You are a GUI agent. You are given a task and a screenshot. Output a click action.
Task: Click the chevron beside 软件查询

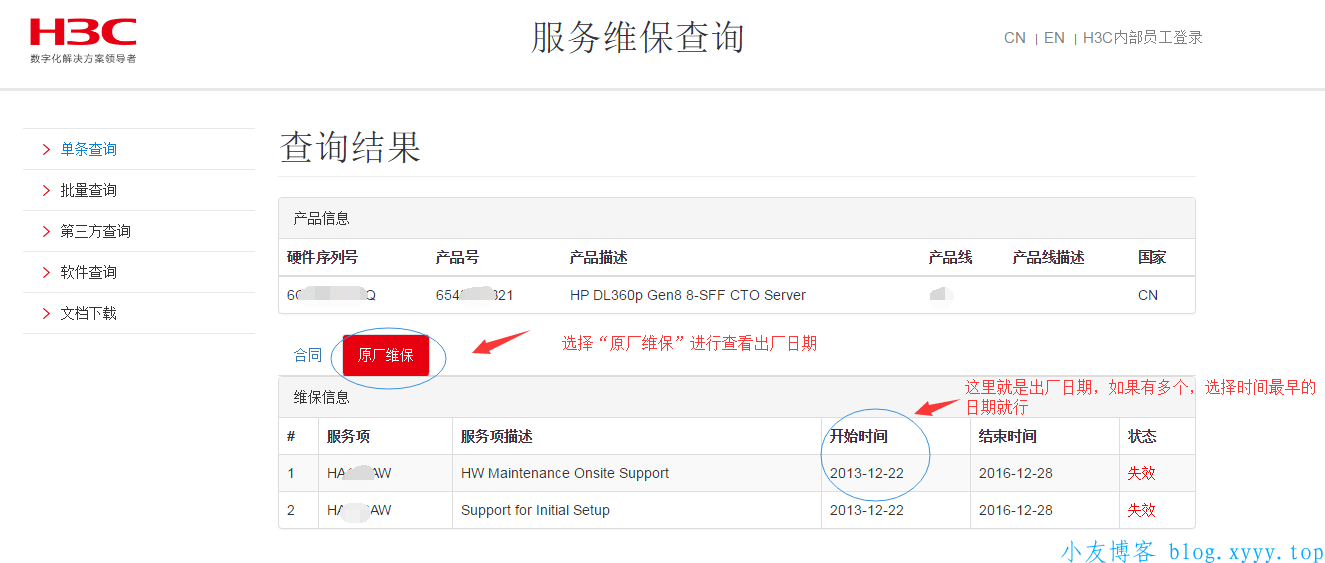[46, 273]
